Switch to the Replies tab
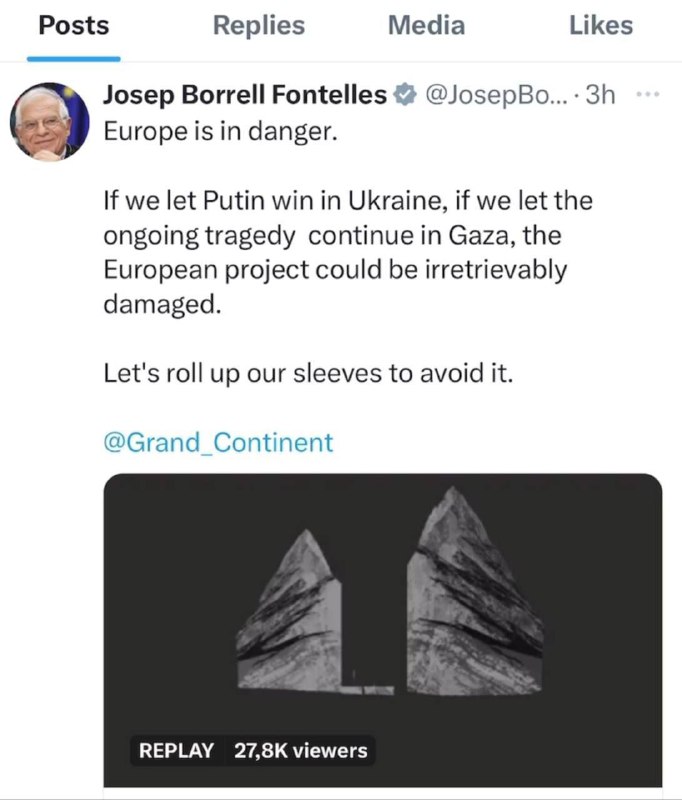 coord(258,25)
